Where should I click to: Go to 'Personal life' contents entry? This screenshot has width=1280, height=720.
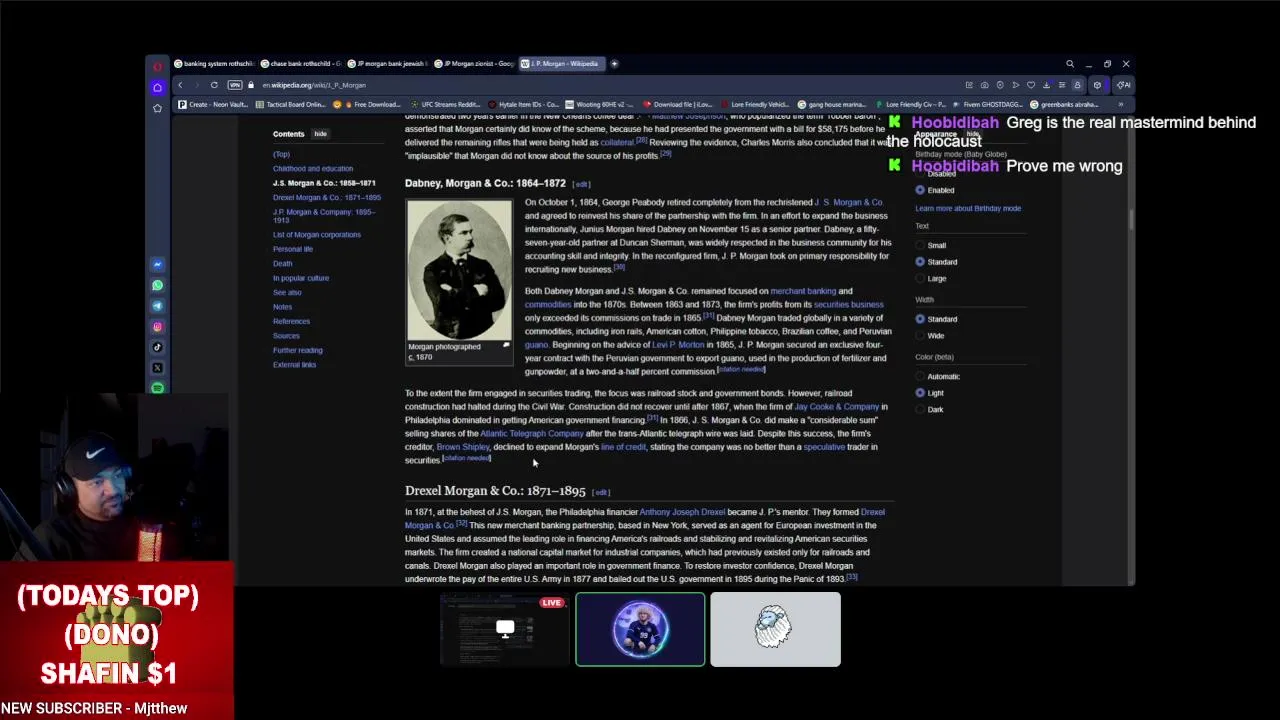coord(293,249)
